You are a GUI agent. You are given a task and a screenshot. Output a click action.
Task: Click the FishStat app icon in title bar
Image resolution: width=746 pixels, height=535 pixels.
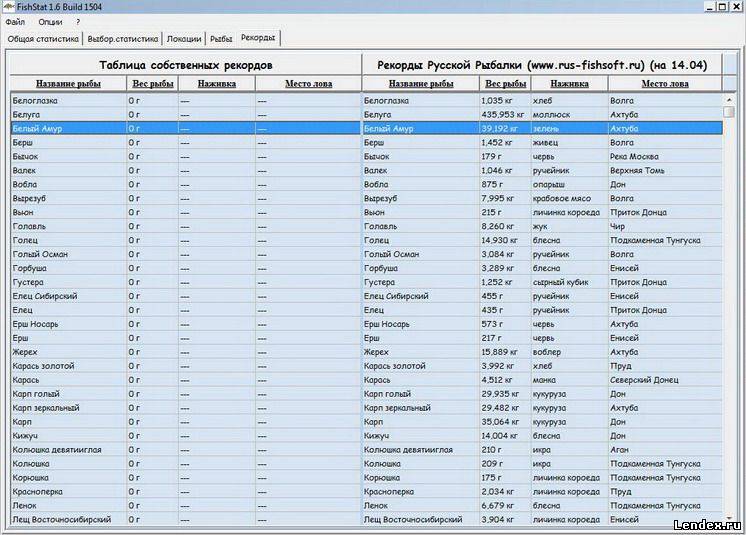pyautogui.click(x=8, y=6)
